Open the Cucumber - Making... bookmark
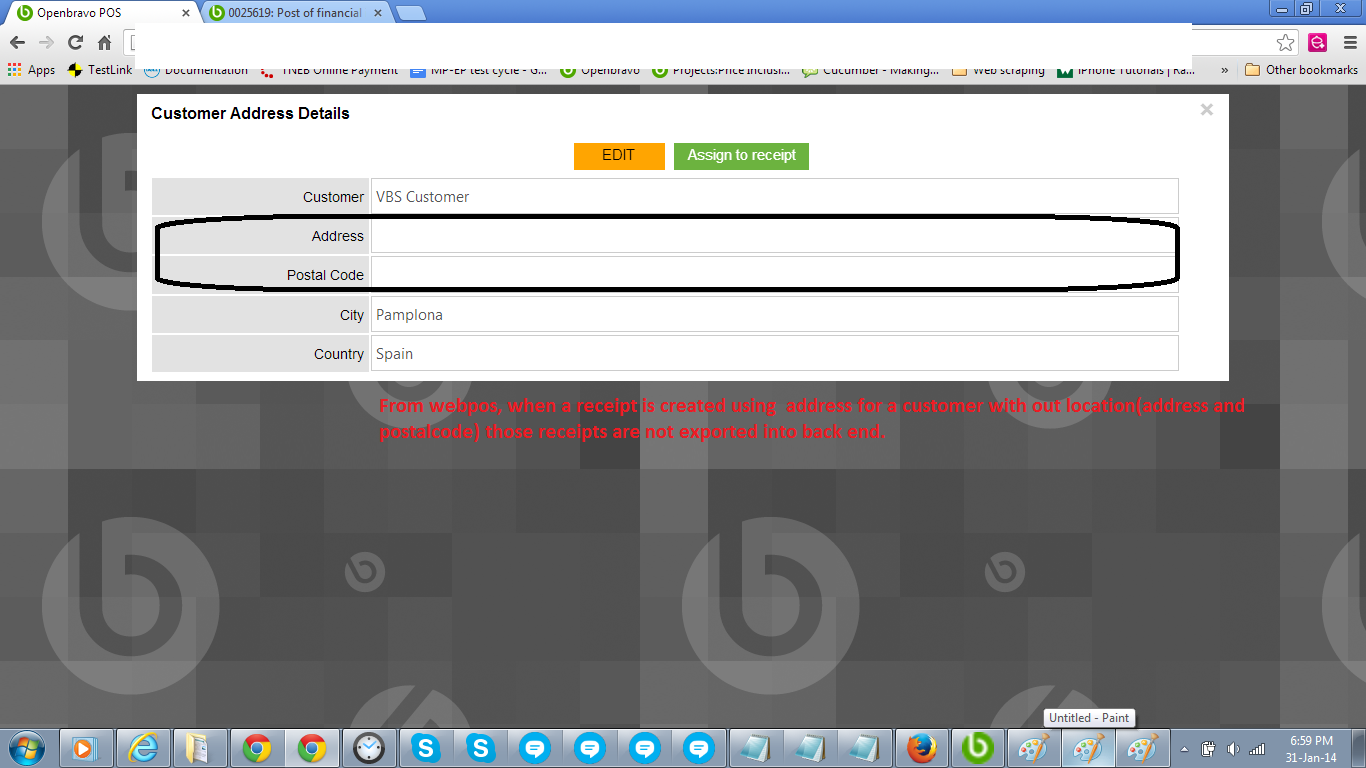 pos(871,70)
